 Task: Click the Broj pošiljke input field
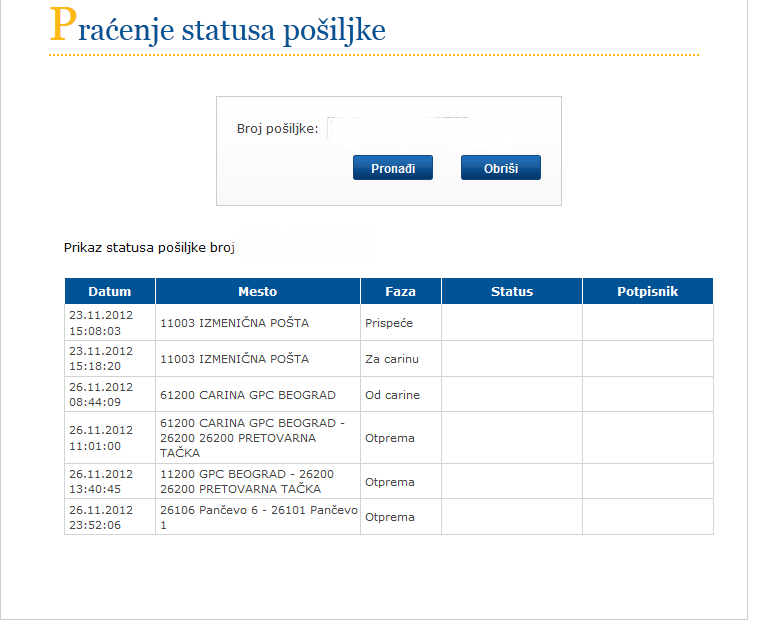400,128
